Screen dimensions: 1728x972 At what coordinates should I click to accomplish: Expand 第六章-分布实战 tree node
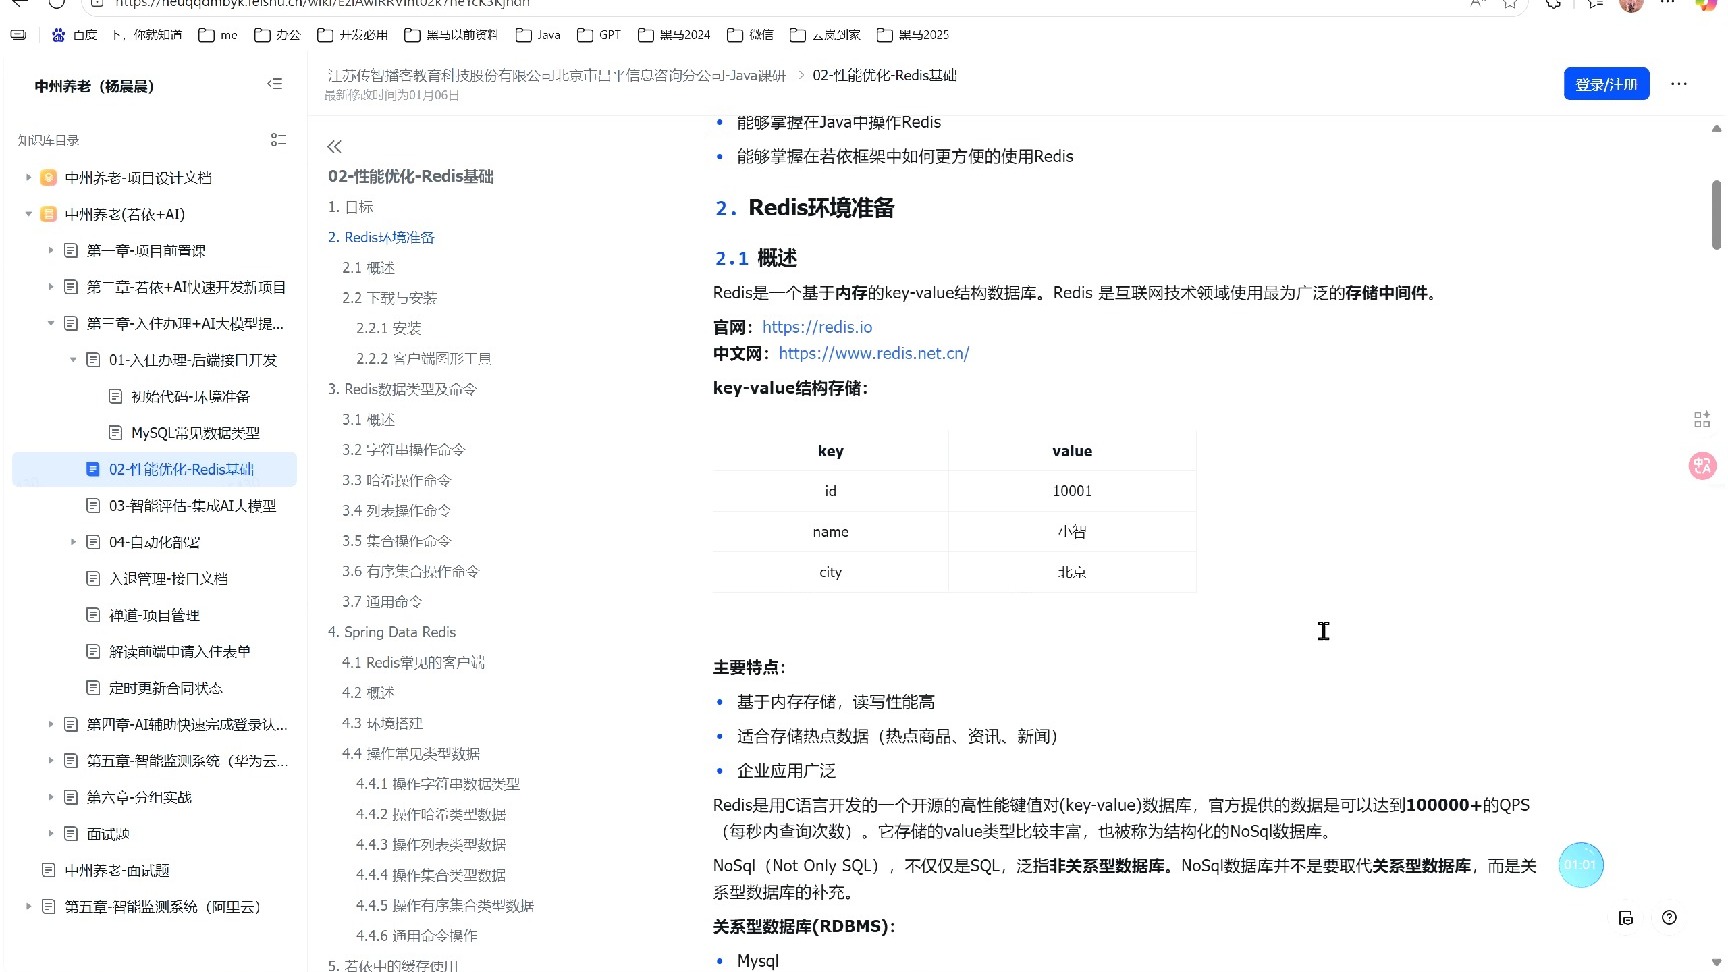[51, 797]
